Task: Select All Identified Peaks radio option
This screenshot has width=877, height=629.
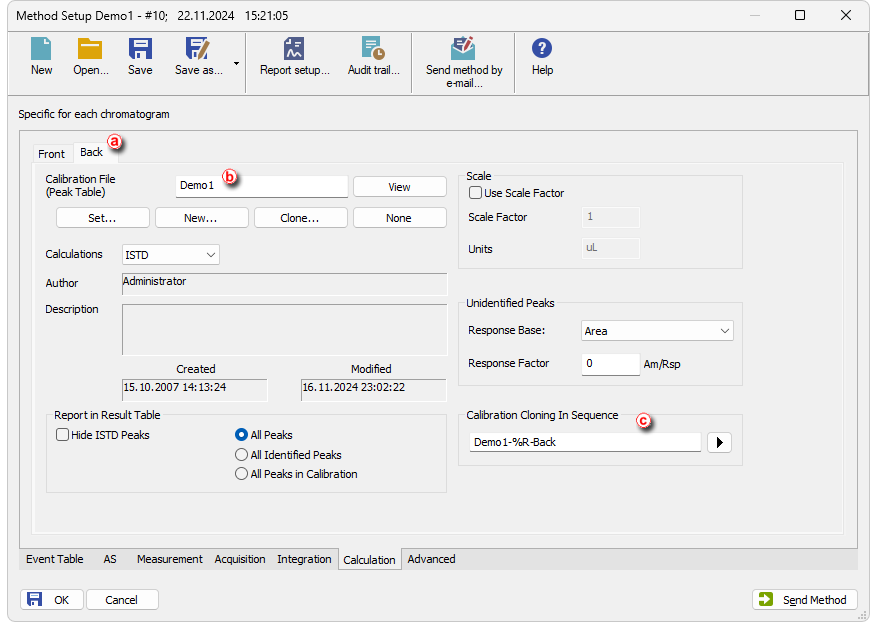Action: coord(241,455)
